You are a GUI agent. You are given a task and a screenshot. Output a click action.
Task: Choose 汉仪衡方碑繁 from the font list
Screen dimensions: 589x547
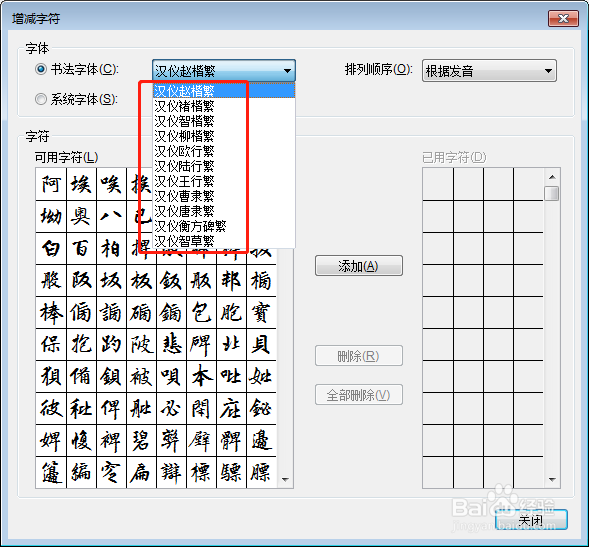pos(224,226)
